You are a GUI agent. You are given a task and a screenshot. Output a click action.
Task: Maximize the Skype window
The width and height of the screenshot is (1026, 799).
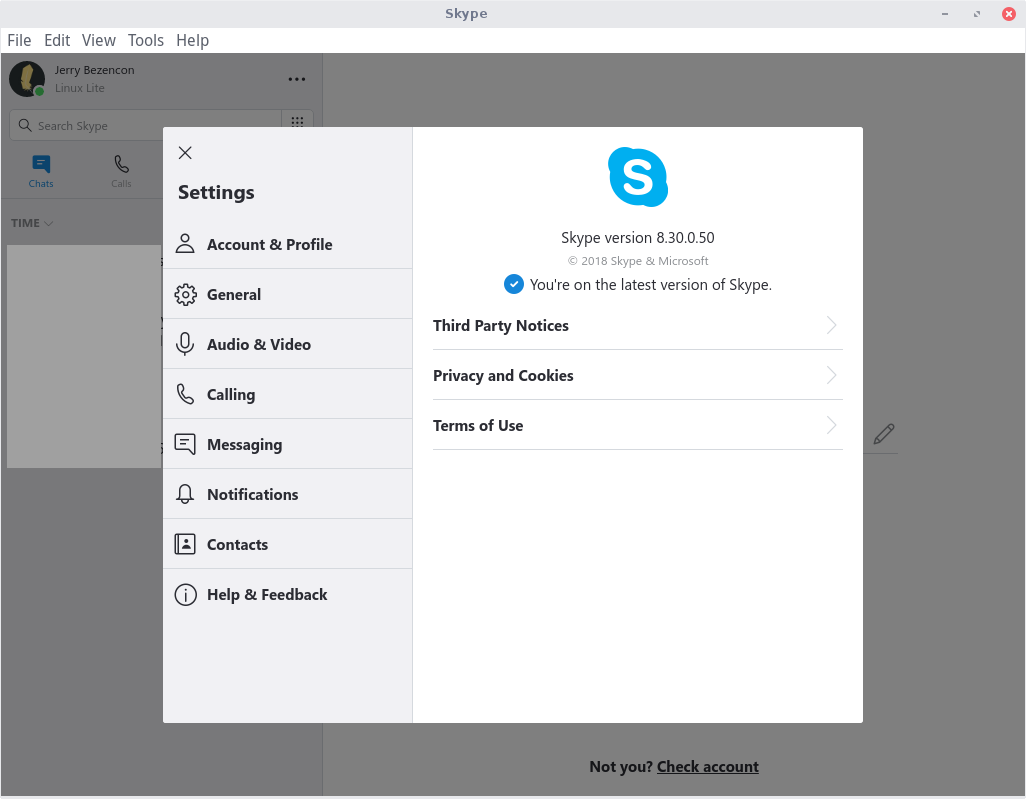pos(977,14)
